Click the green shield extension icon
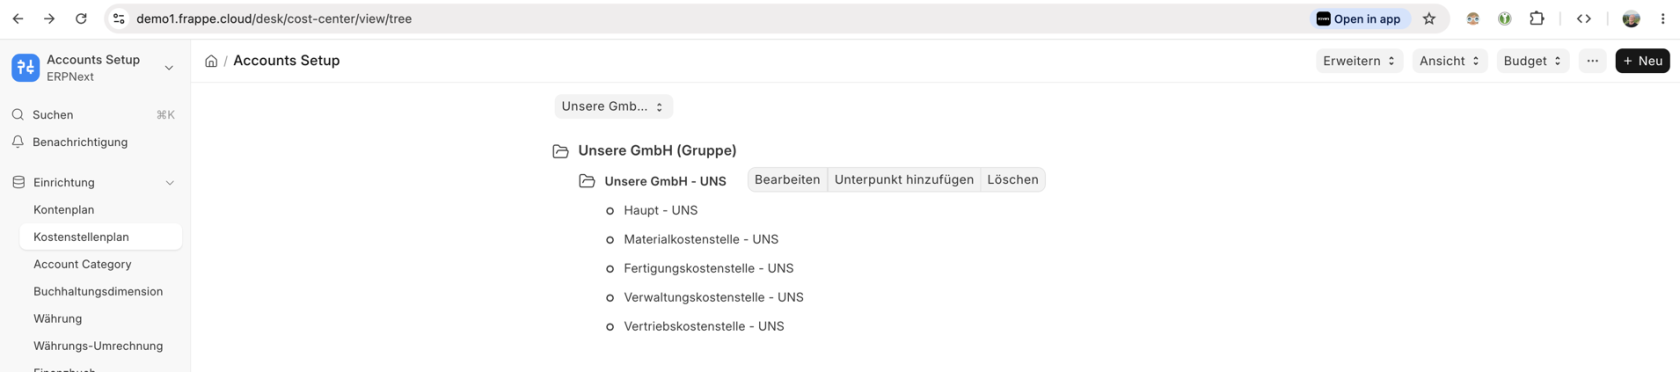This screenshot has height=372, width=1680. point(1505,18)
